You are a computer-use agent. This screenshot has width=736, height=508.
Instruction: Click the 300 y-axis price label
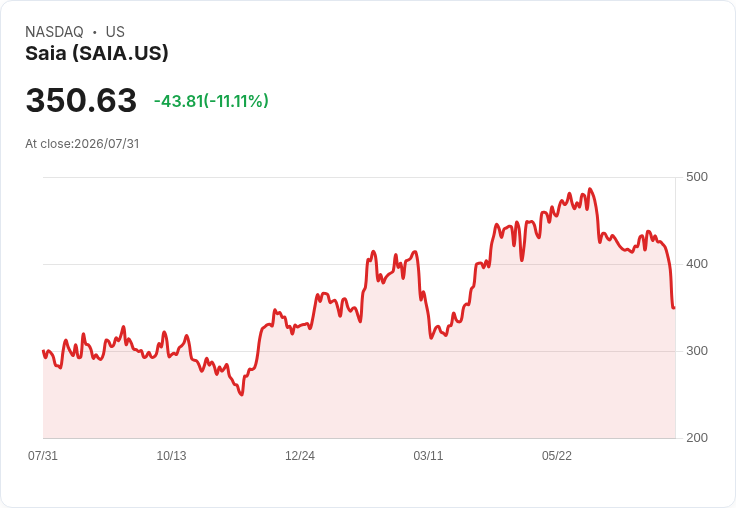(697, 351)
